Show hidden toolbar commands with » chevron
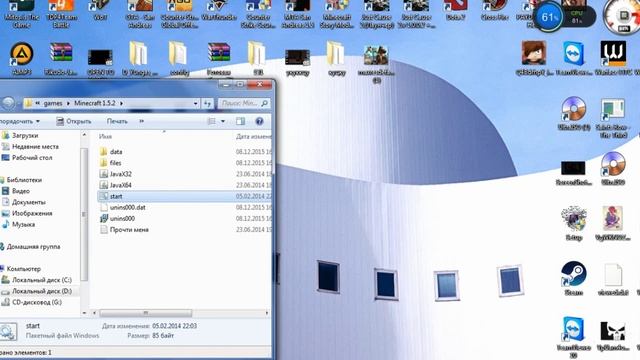Viewport: 640px width, 360px height. click(x=142, y=121)
